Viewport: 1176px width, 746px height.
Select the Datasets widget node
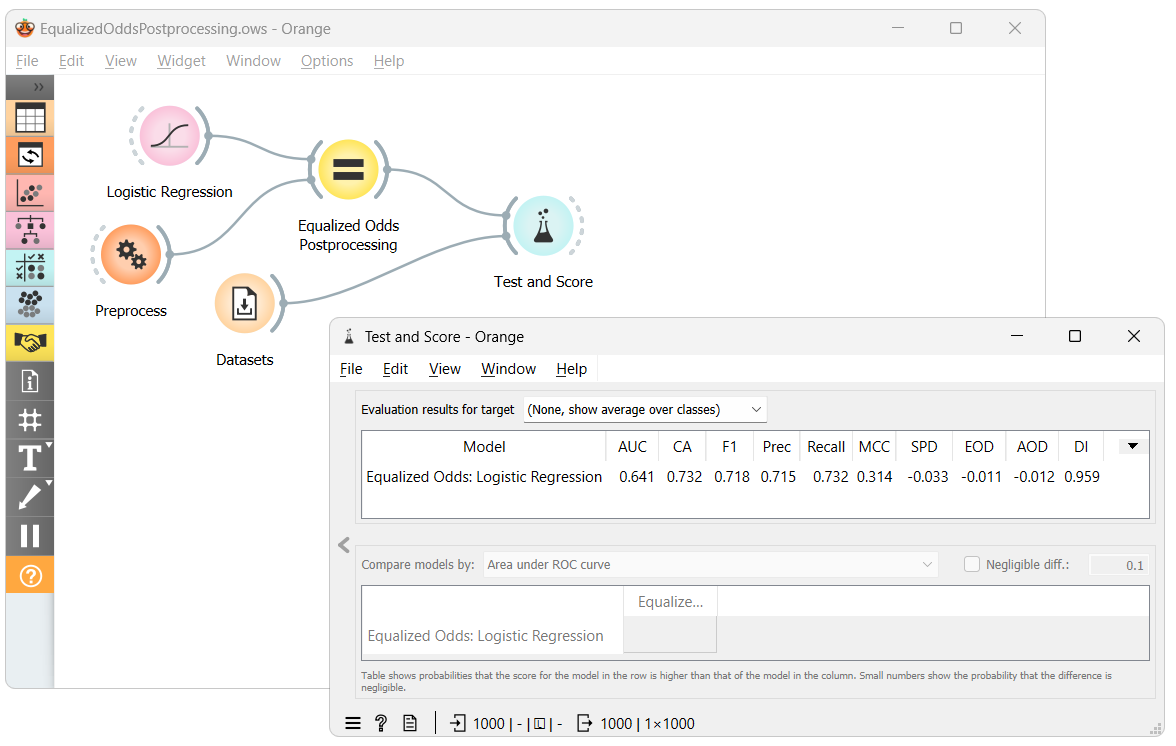244,304
